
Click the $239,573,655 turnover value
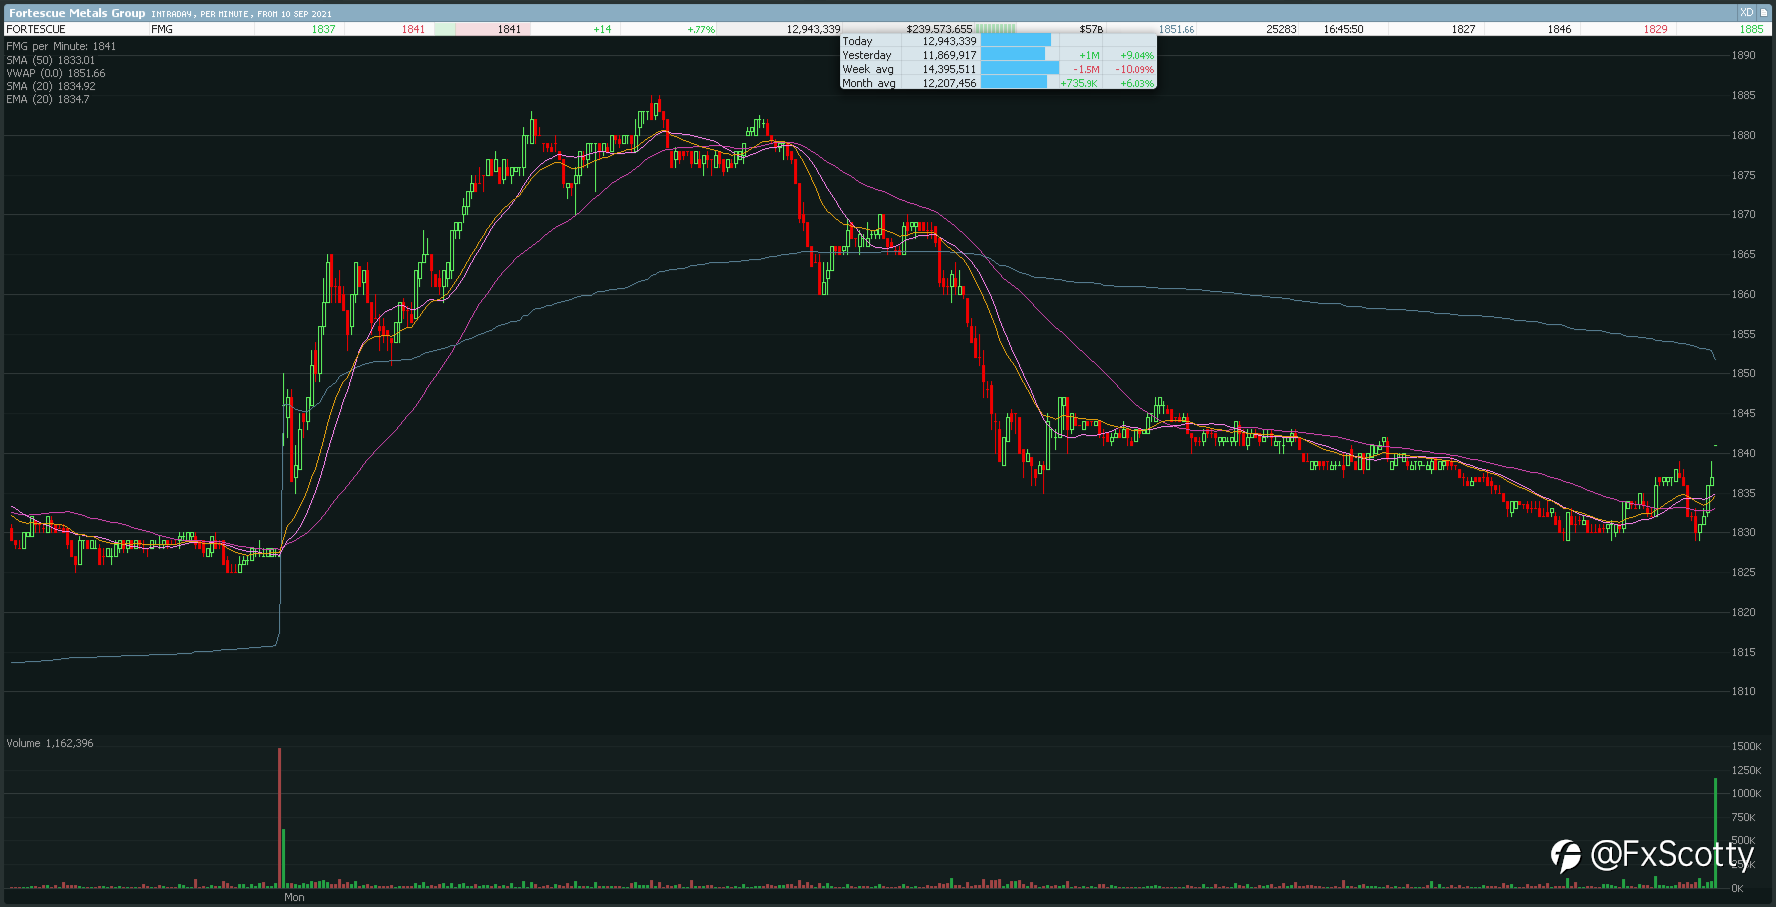939,29
